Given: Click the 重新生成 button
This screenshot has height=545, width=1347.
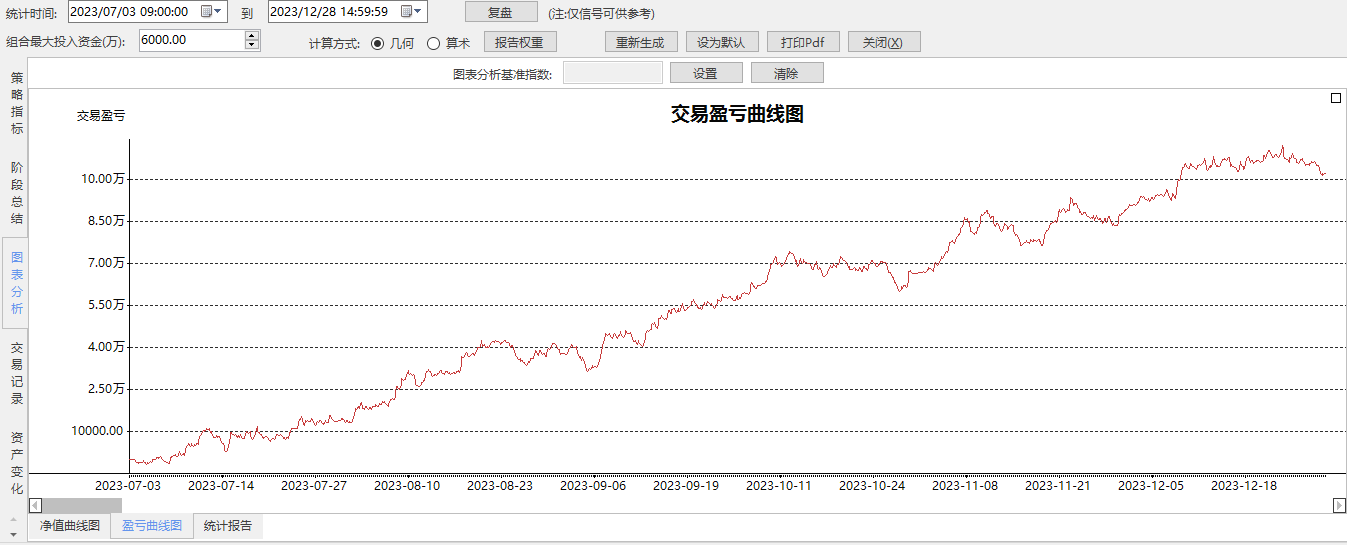Looking at the screenshot, I should coord(641,42).
